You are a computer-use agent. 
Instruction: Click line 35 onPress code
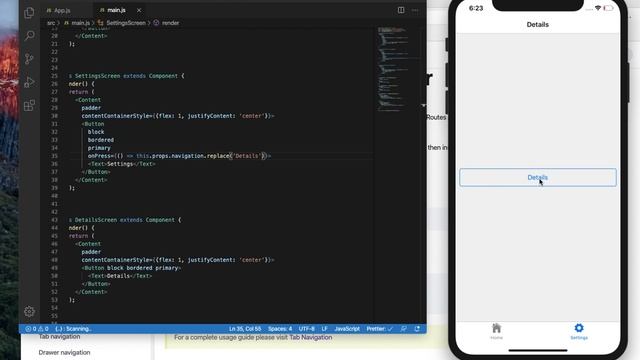click(179, 156)
